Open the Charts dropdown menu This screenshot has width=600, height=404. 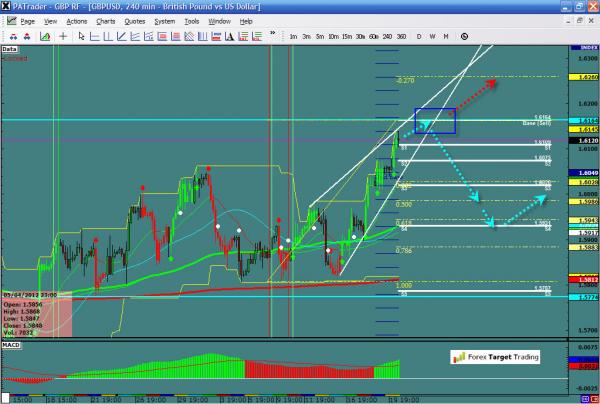pos(103,20)
